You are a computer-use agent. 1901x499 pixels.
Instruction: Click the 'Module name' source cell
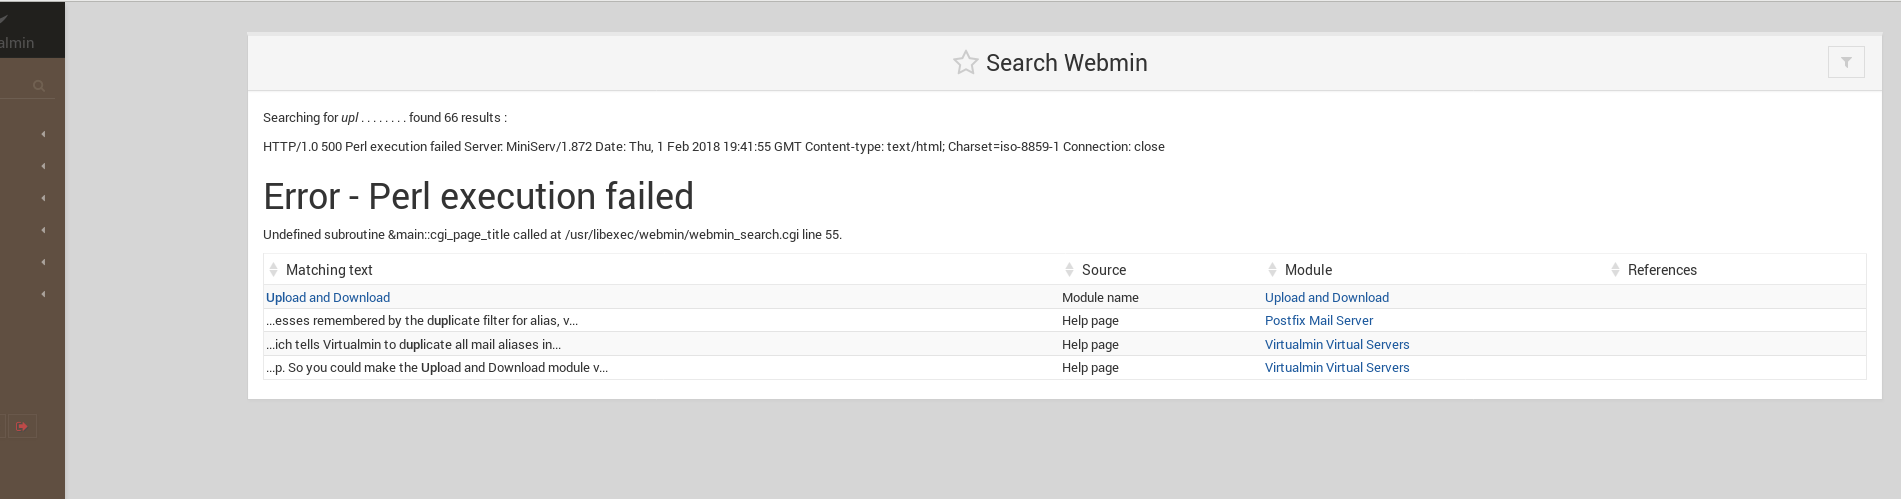[x=1100, y=297]
